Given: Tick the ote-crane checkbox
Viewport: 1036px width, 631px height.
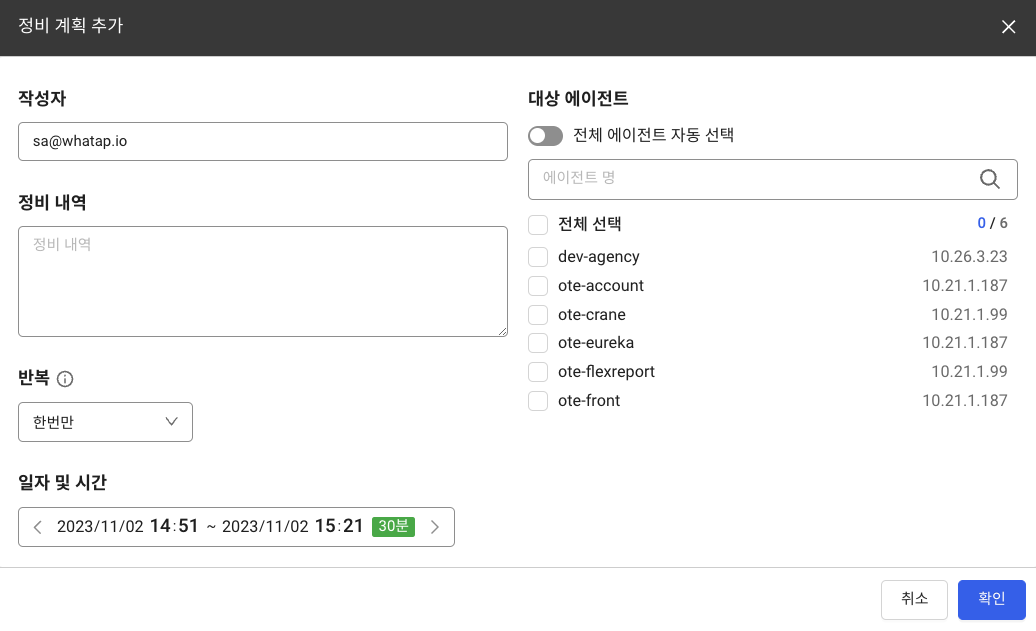Looking at the screenshot, I should [x=538, y=315].
